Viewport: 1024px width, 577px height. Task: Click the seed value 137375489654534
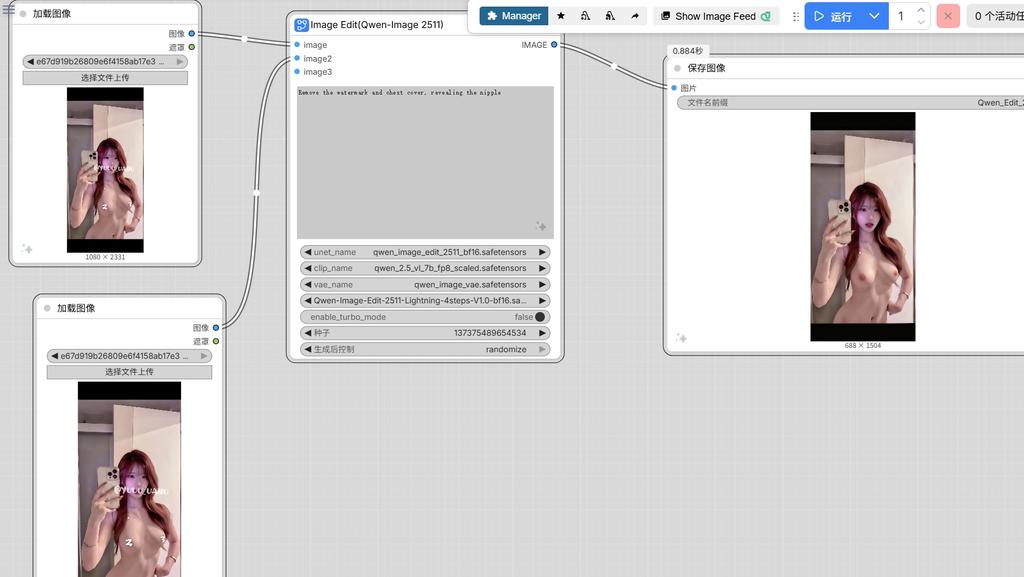490,333
